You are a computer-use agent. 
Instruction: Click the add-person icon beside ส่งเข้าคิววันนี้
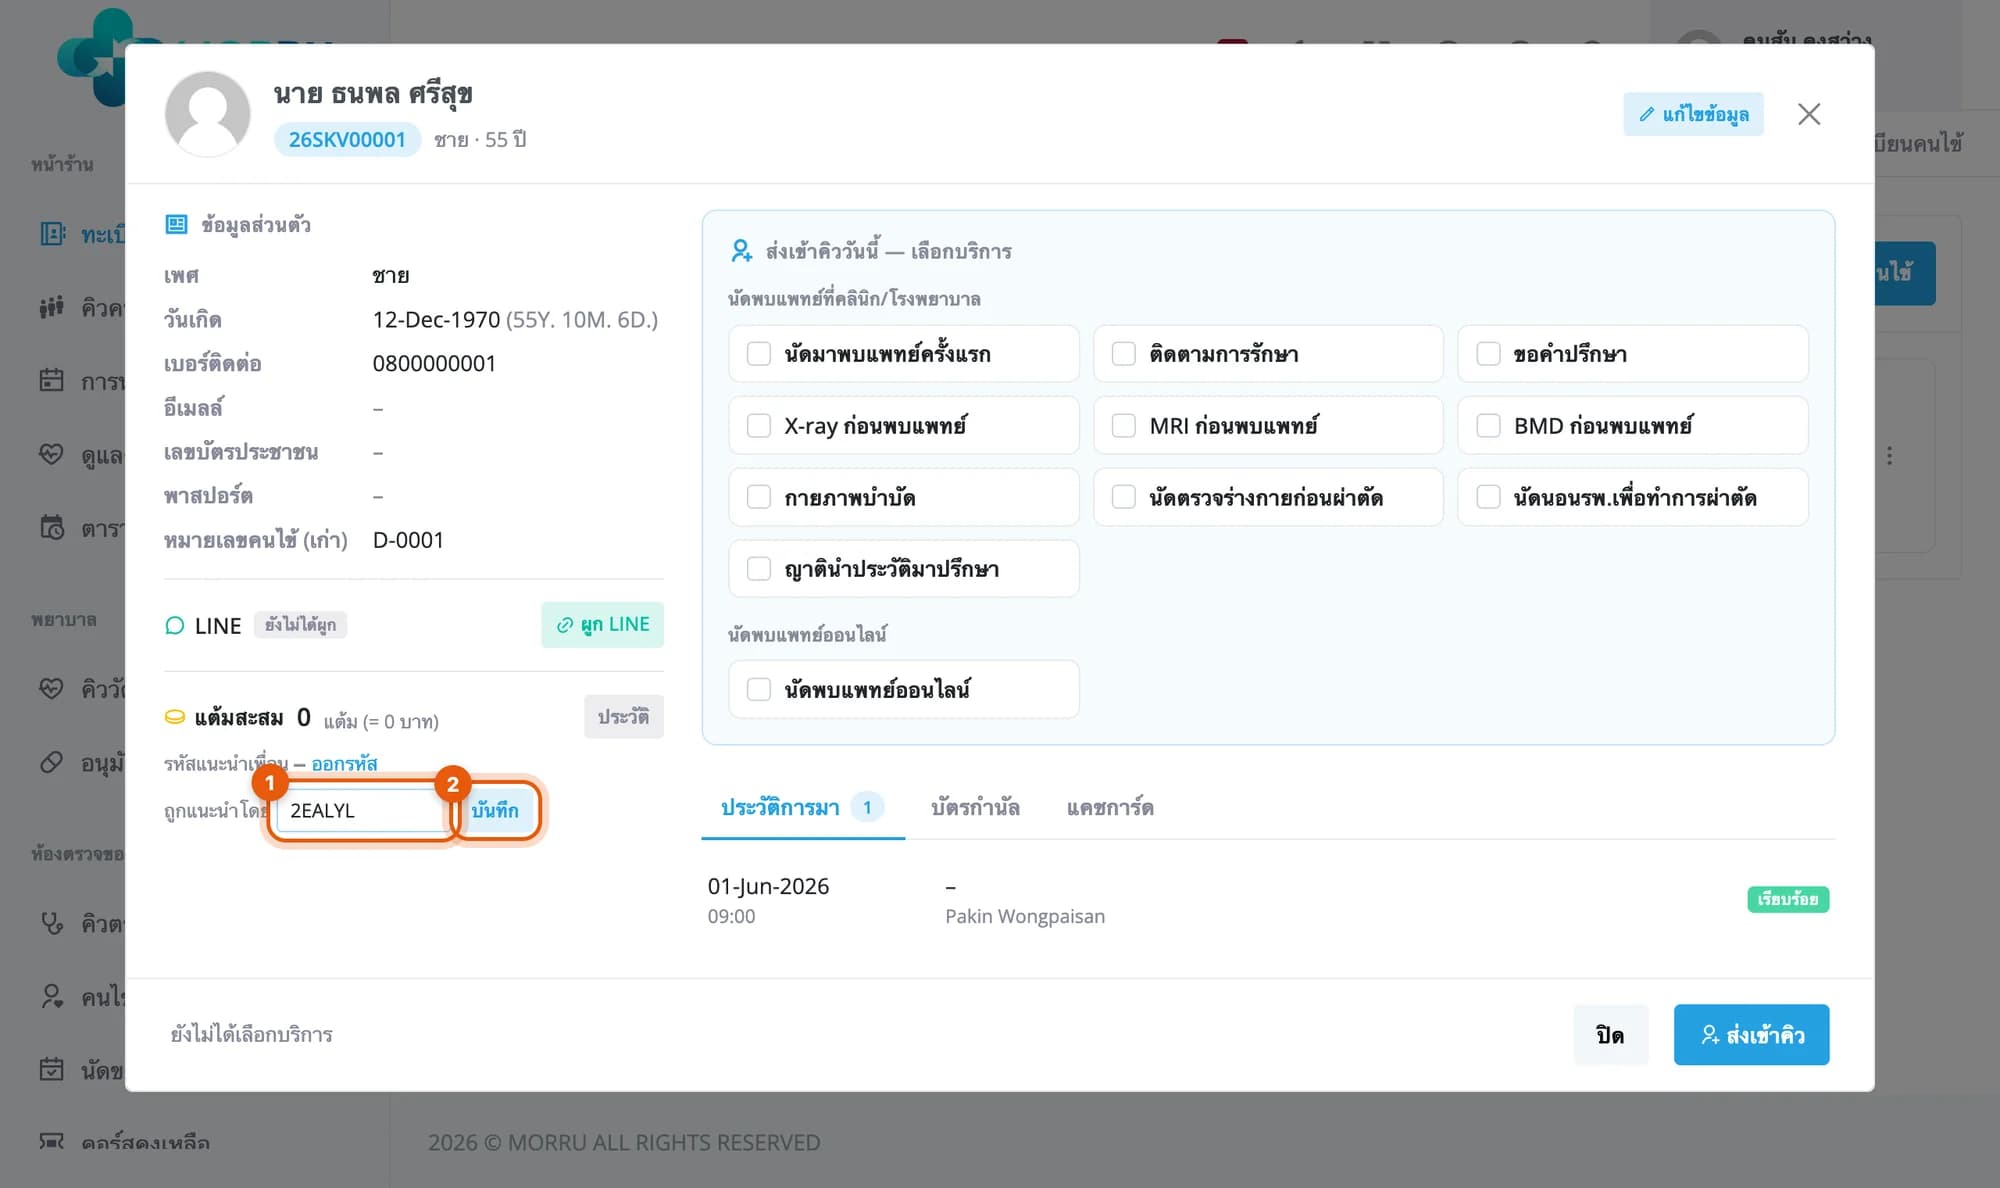(741, 251)
